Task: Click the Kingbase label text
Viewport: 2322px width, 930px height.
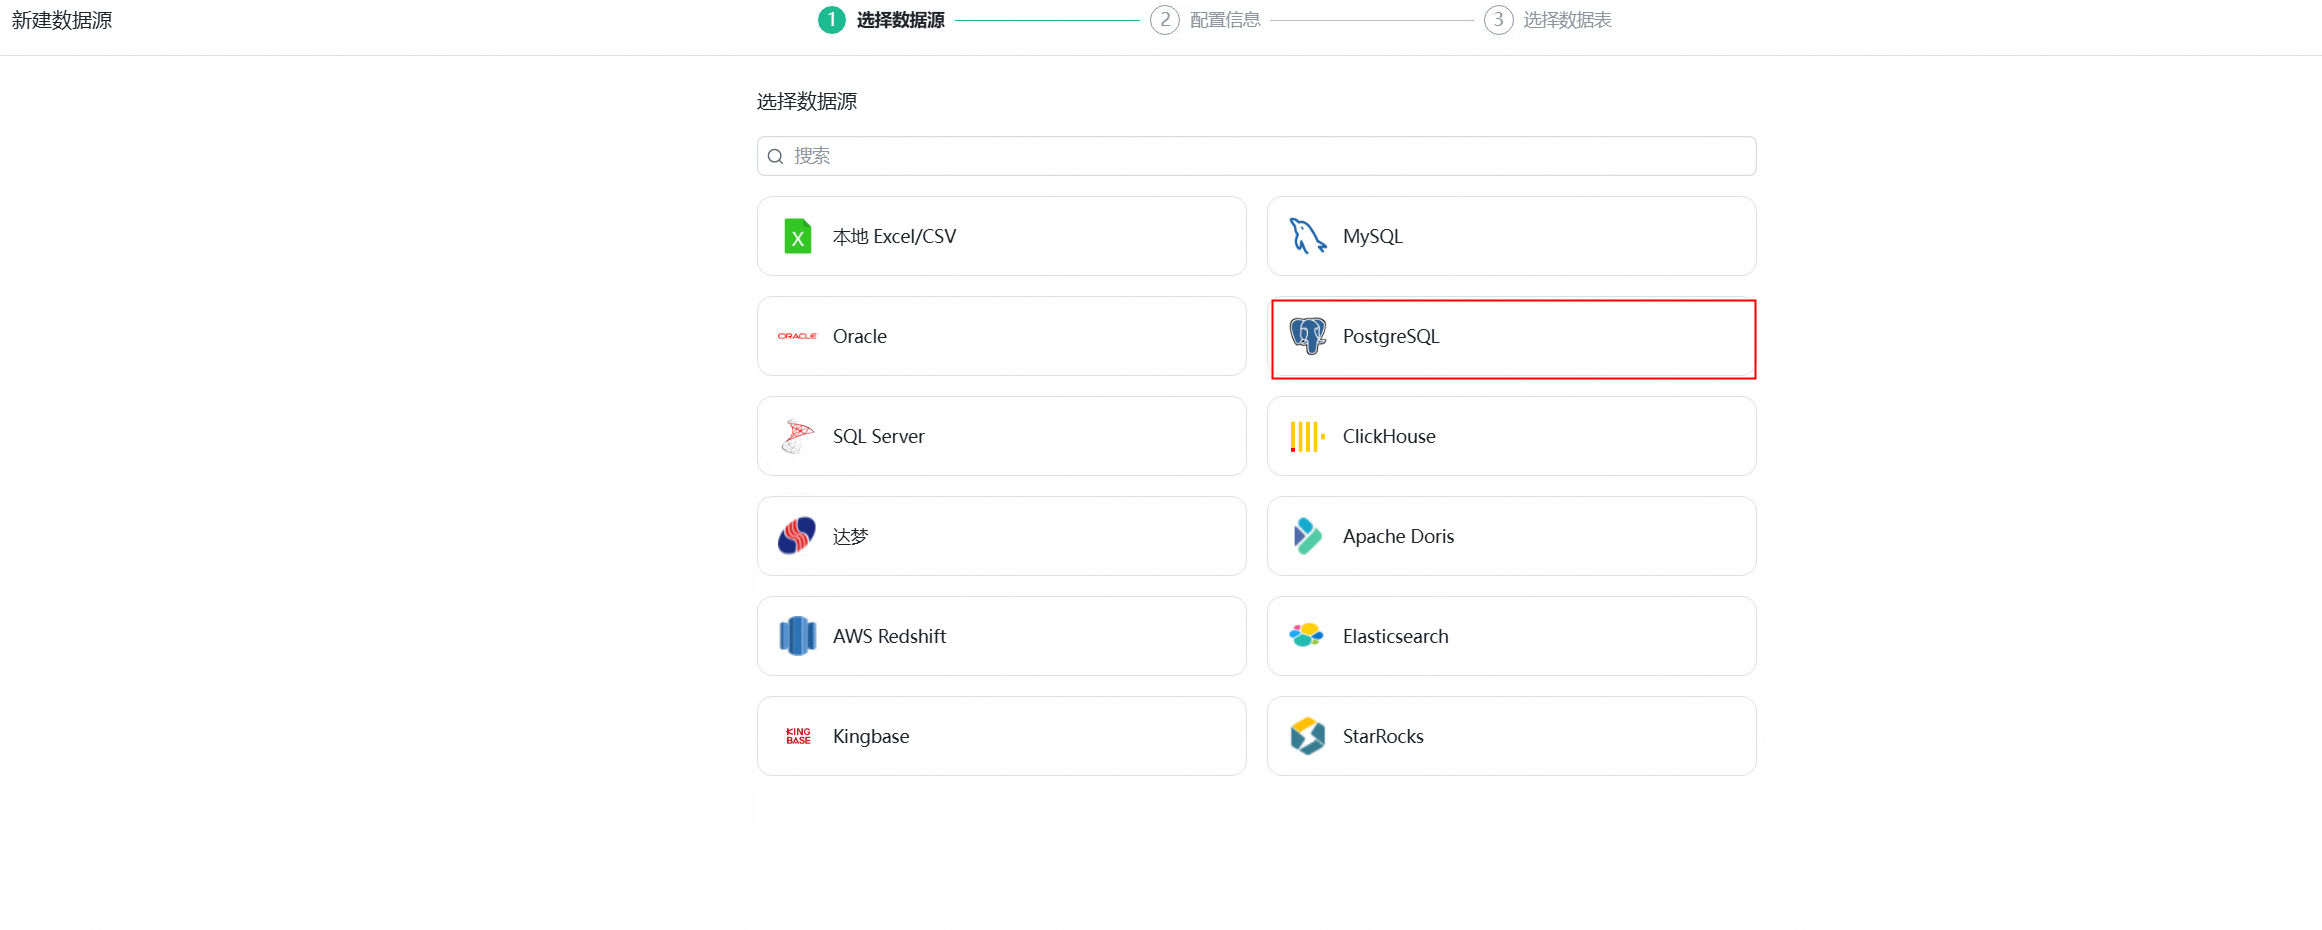Action: pos(871,736)
